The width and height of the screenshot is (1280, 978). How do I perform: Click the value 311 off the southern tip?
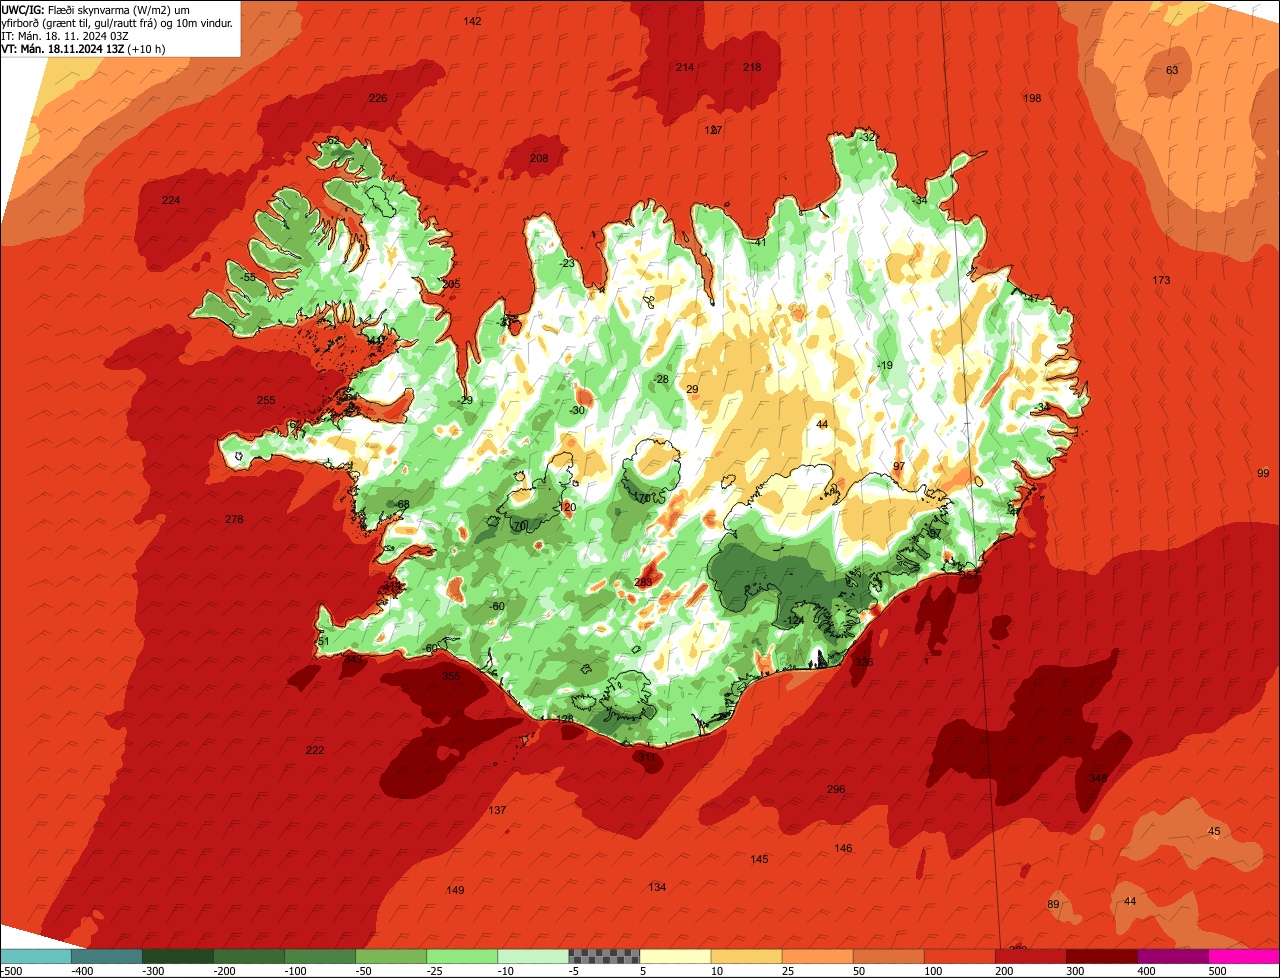[x=648, y=757]
